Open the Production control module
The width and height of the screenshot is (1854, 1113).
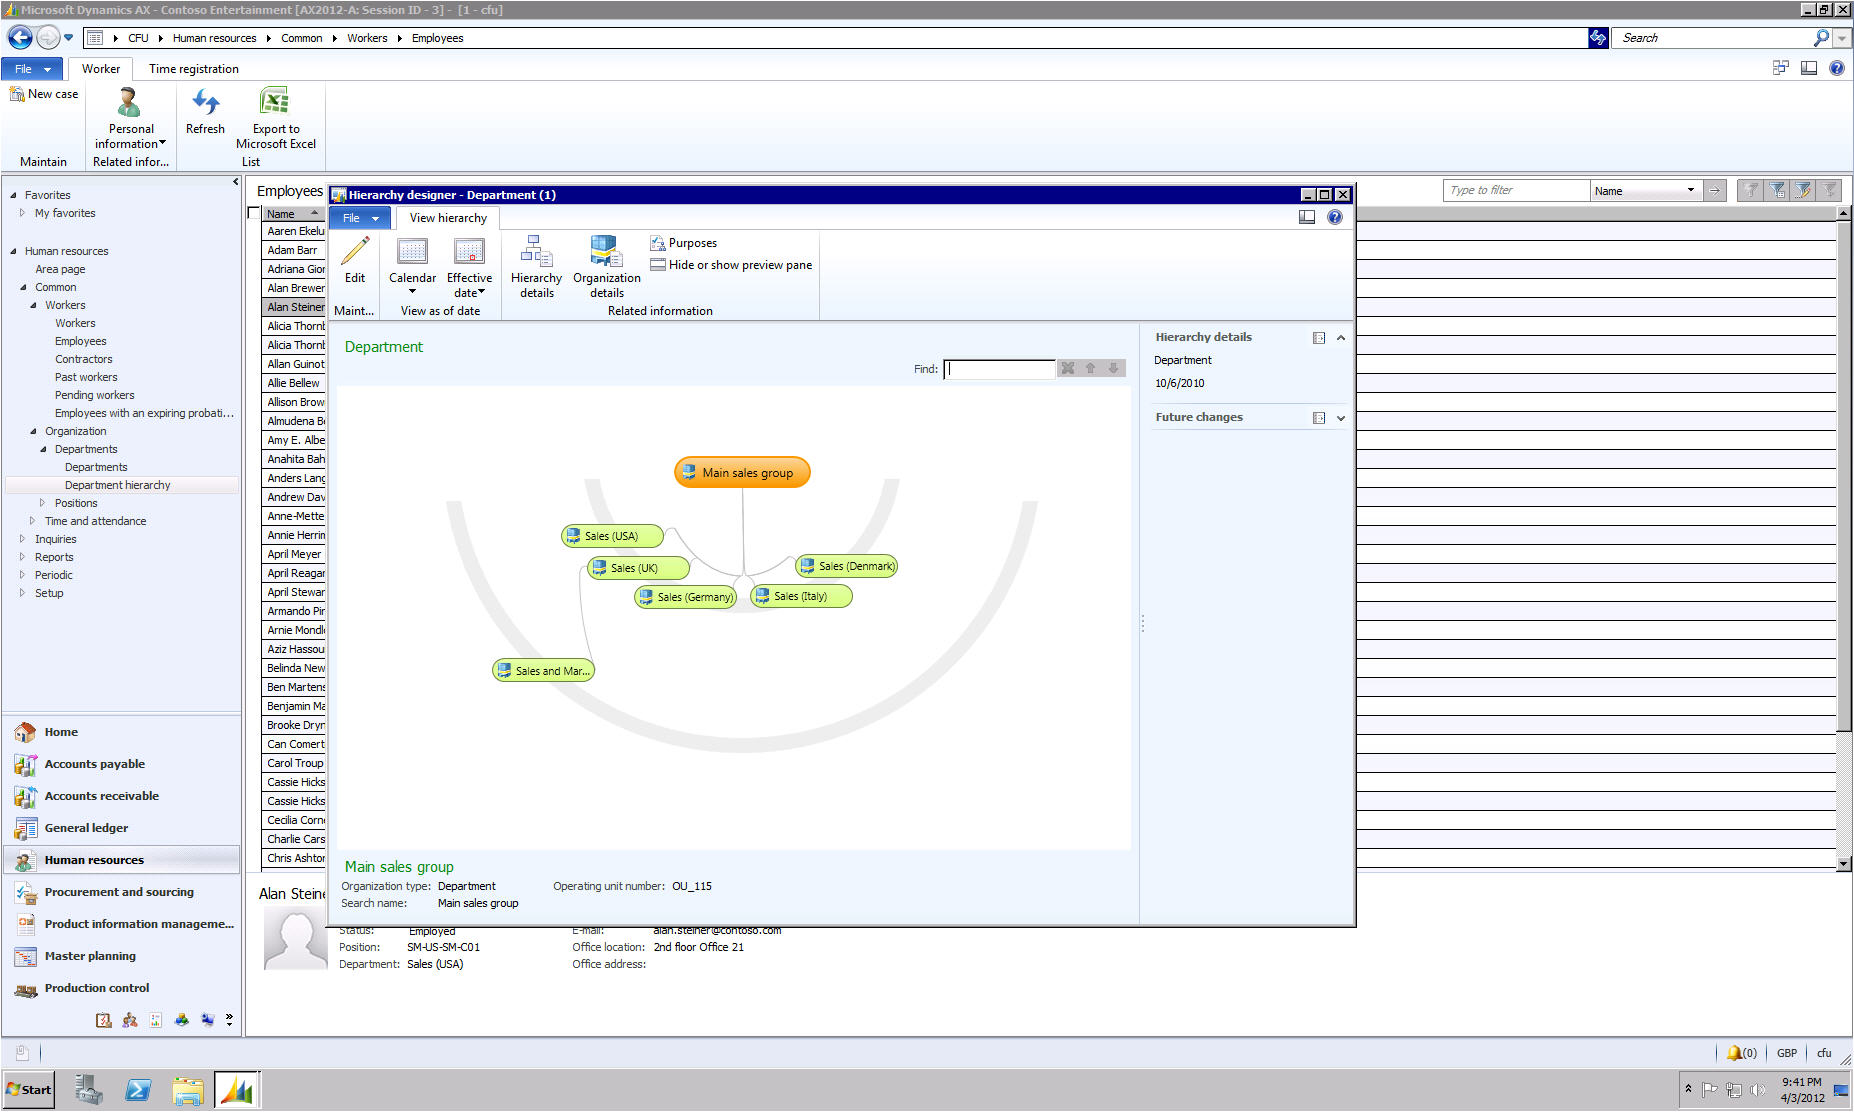[97, 988]
